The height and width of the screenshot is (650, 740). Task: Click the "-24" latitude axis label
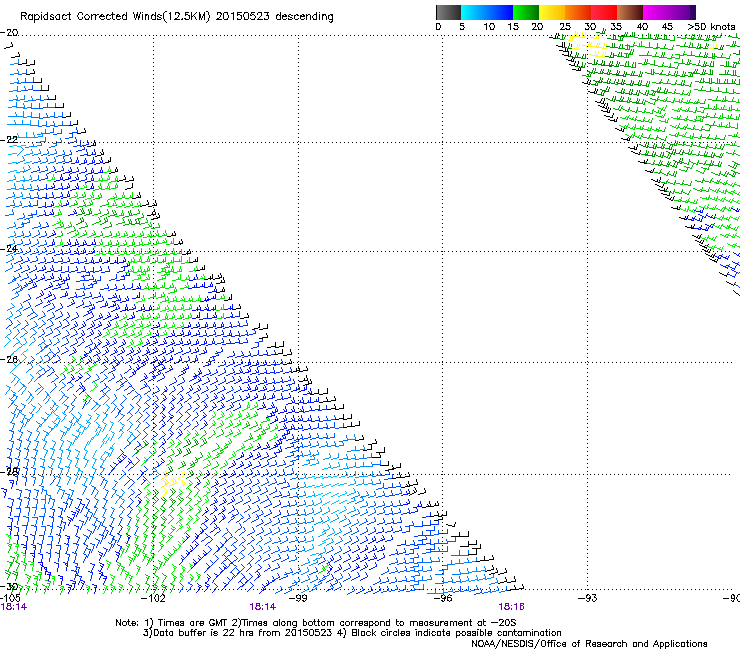click(9, 249)
